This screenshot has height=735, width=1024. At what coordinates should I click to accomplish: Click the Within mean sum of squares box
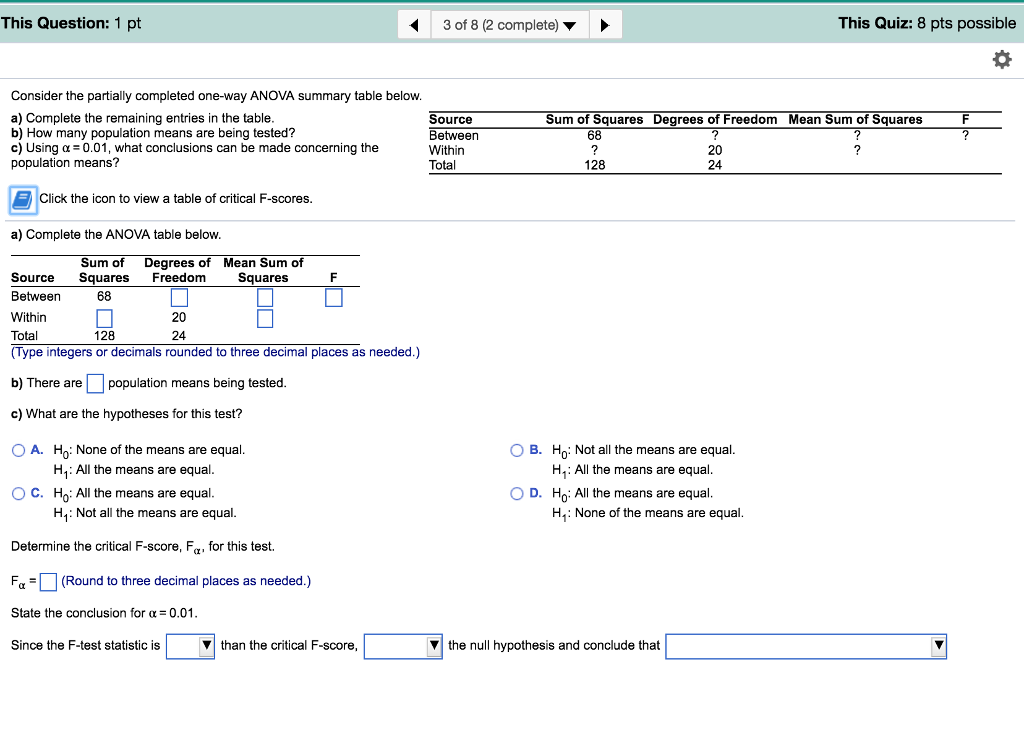pos(264,319)
